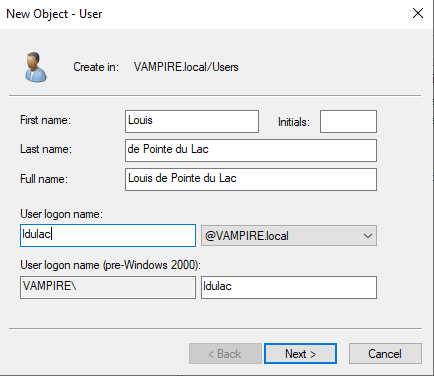
Task: Click the user avatar icon
Action: (x=36, y=67)
